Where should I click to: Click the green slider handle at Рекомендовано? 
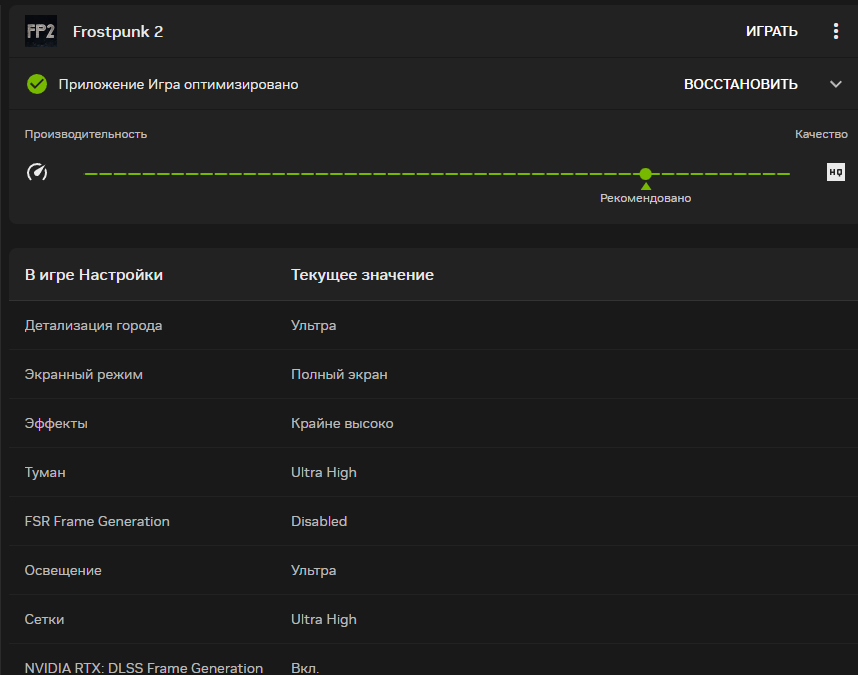tap(646, 174)
